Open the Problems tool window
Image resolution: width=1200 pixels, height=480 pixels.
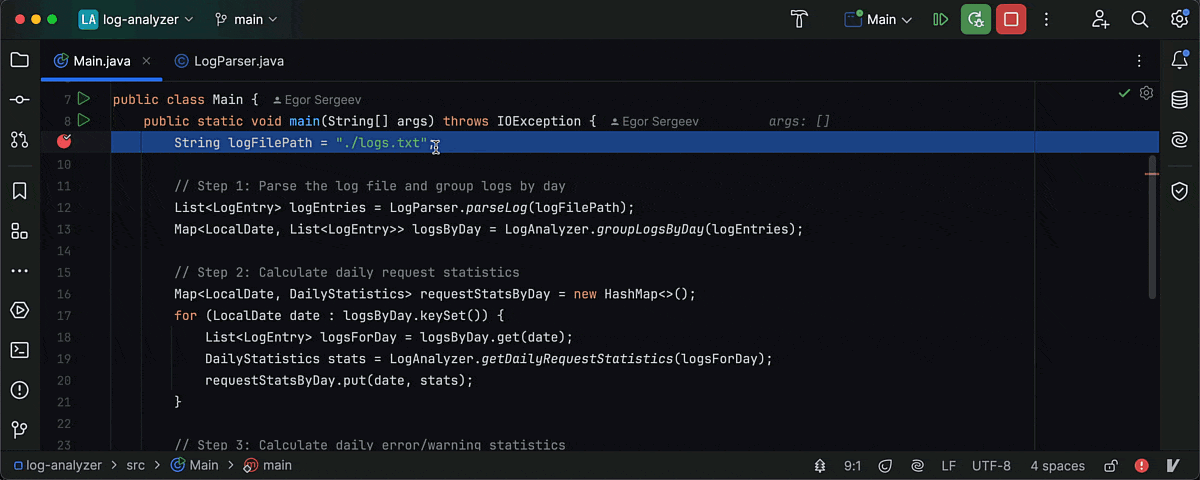click(19, 390)
